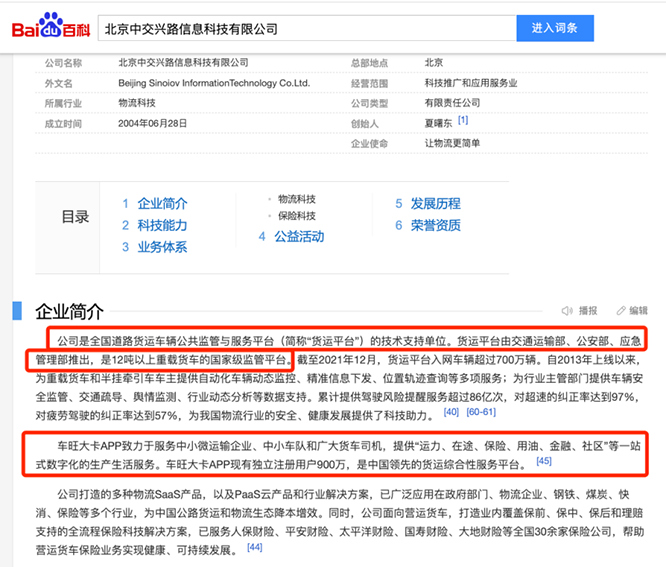Click the 物流科技 industry value in infobox
Image resolution: width=666 pixels, height=567 pixels.
[137, 103]
